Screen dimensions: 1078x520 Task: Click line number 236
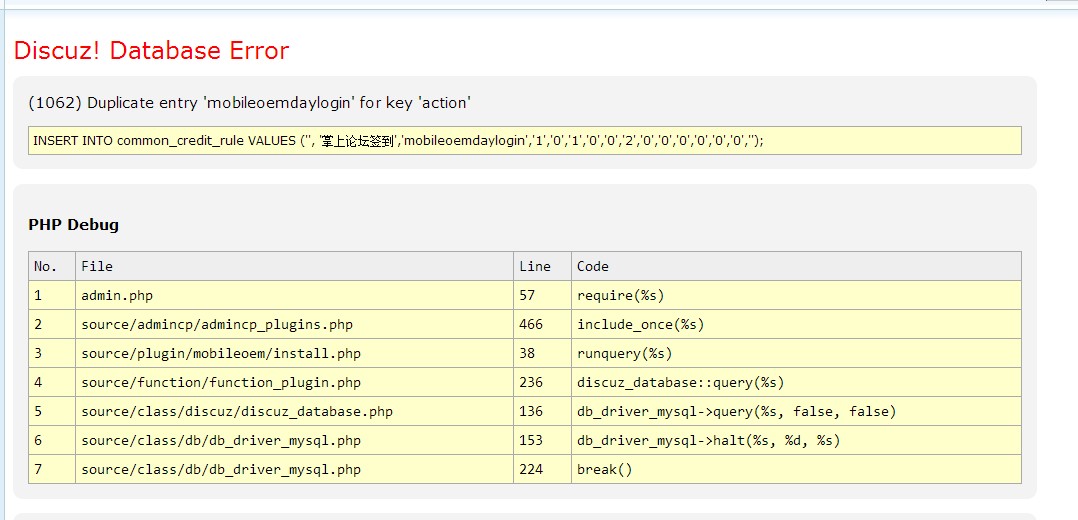tap(542, 382)
